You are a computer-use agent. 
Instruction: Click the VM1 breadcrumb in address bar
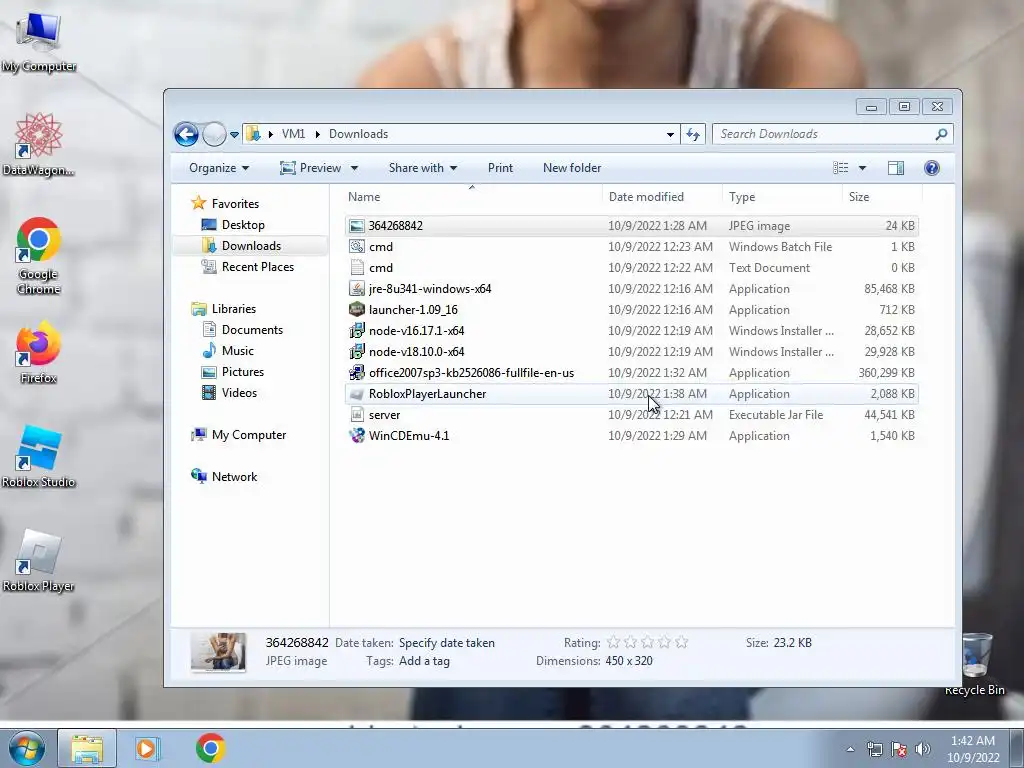pos(293,134)
